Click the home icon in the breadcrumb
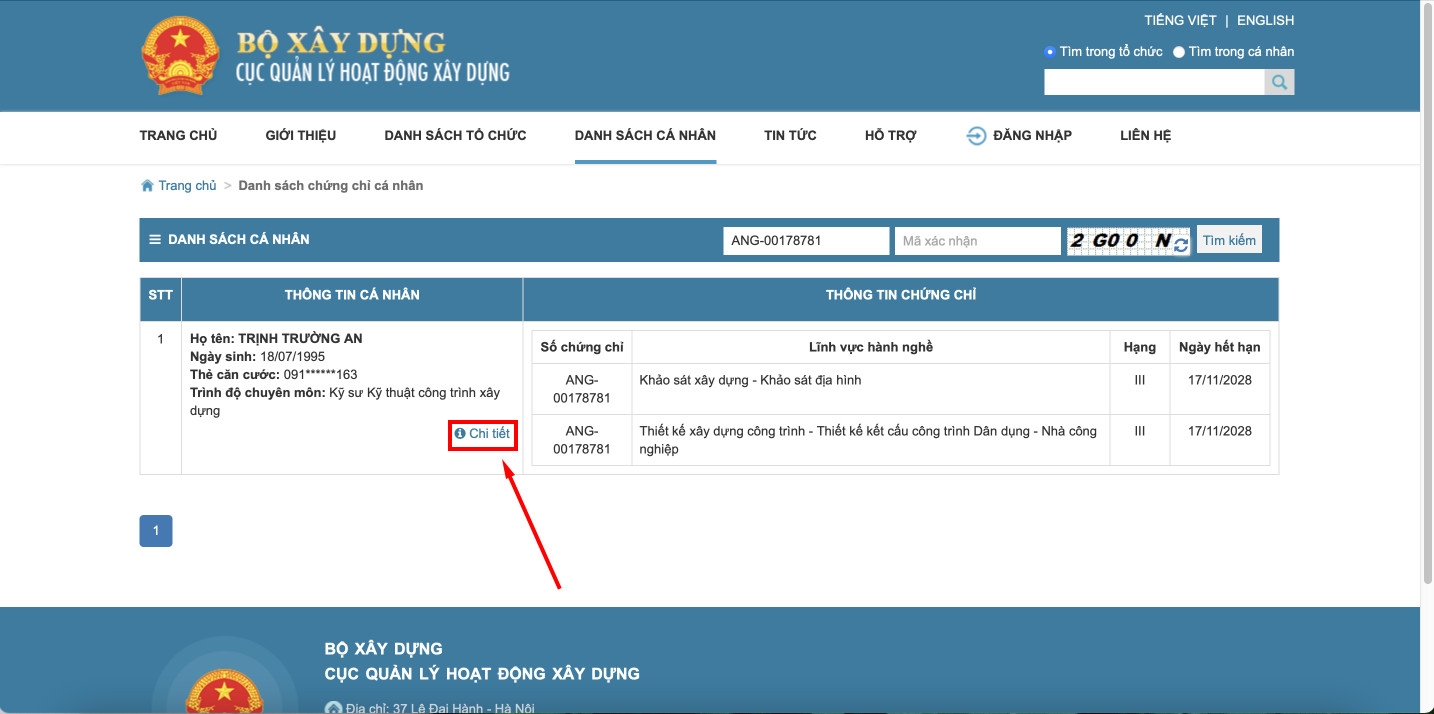This screenshot has width=1434, height=714. [x=146, y=185]
